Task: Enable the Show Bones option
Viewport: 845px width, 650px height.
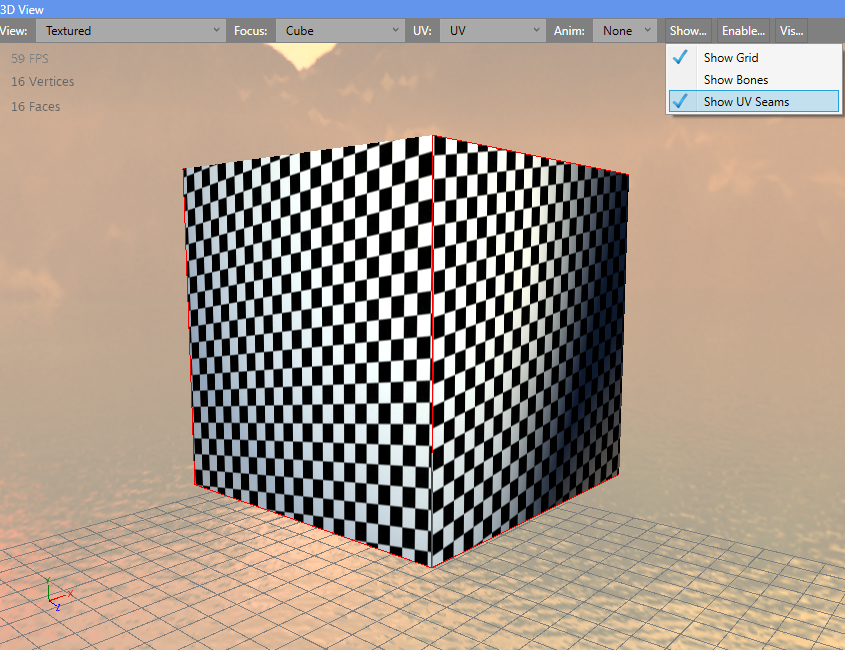Action: pyautogui.click(x=736, y=80)
